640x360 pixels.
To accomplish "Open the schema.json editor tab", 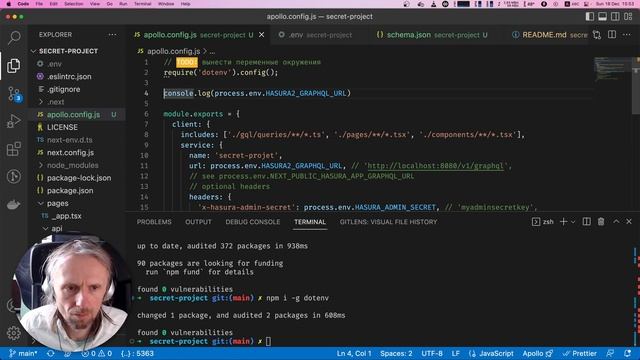I will [x=437, y=35].
